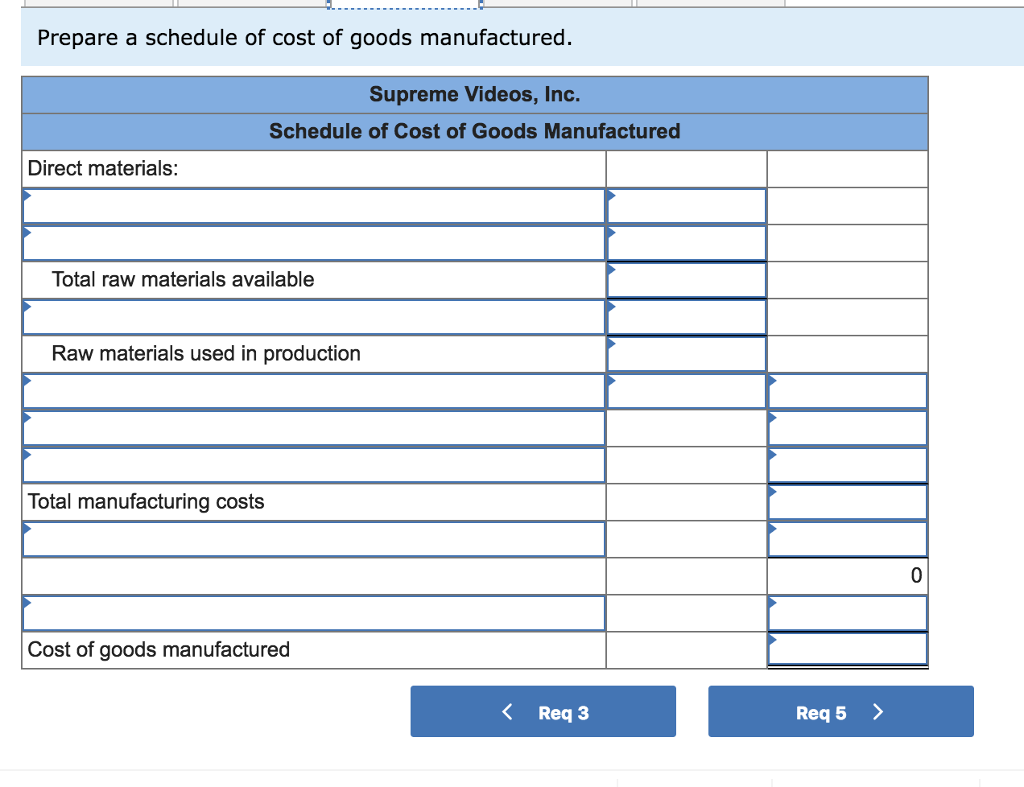The image size is (1024, 787).
Task: Open first label dropdown under Direct materials
Action: tap(313, 206)
